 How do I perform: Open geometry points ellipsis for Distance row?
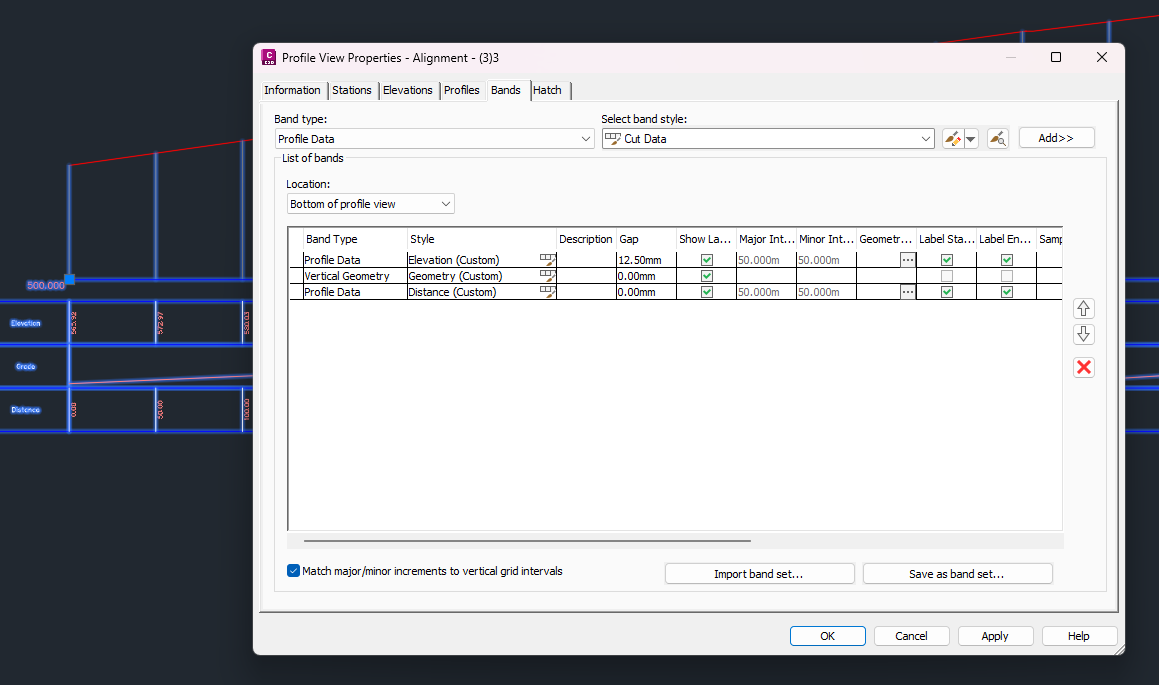click(x=908, y=292)
